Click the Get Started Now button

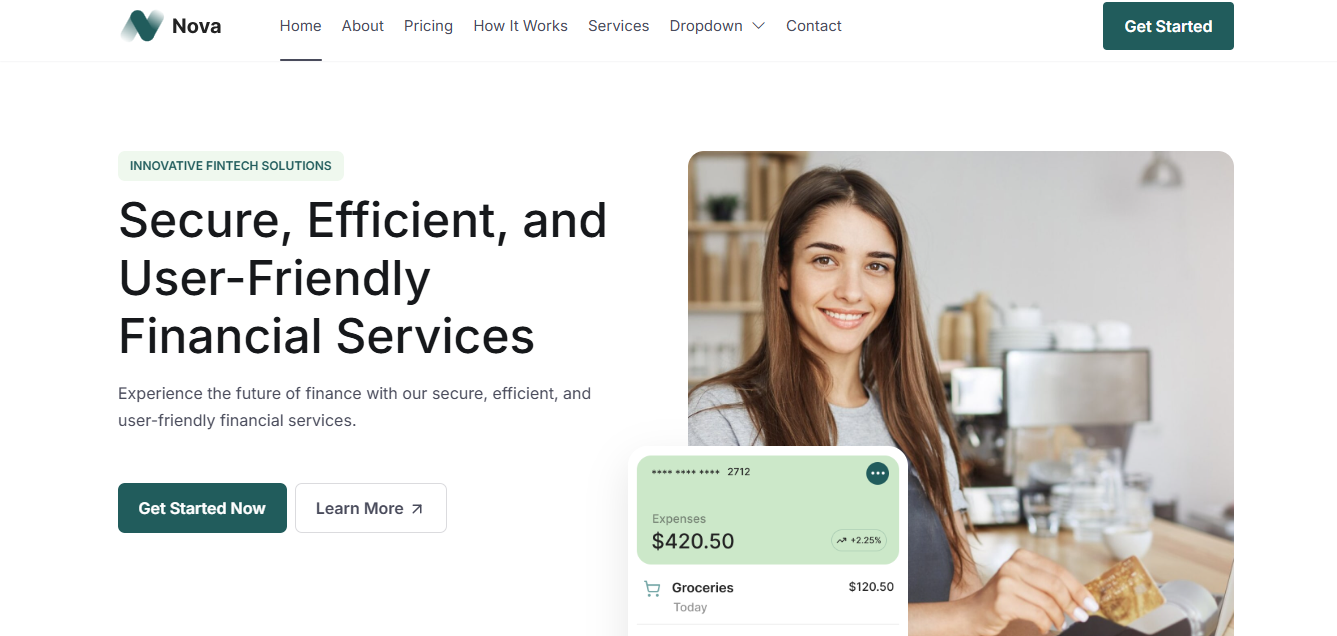tap(202, 508)
